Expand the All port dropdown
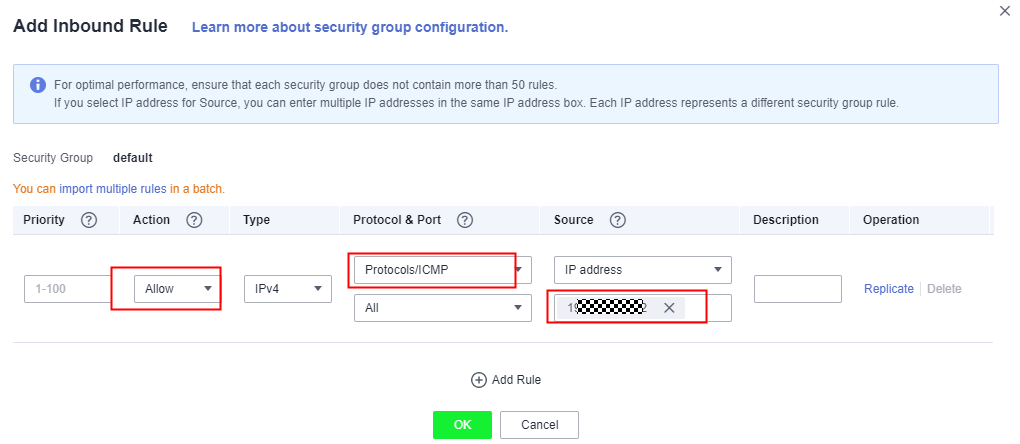This screenshot has height=444, width=1020. tap(443, 308)
